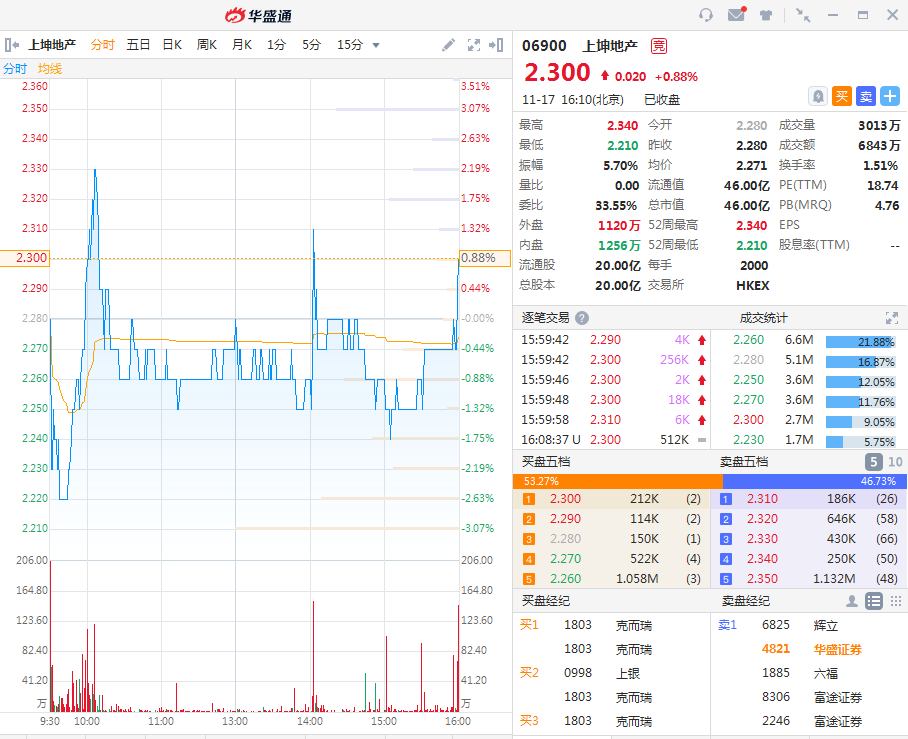Click the 华盛证券 broker entry
908x739 pixels.
[x=837, y=649]
